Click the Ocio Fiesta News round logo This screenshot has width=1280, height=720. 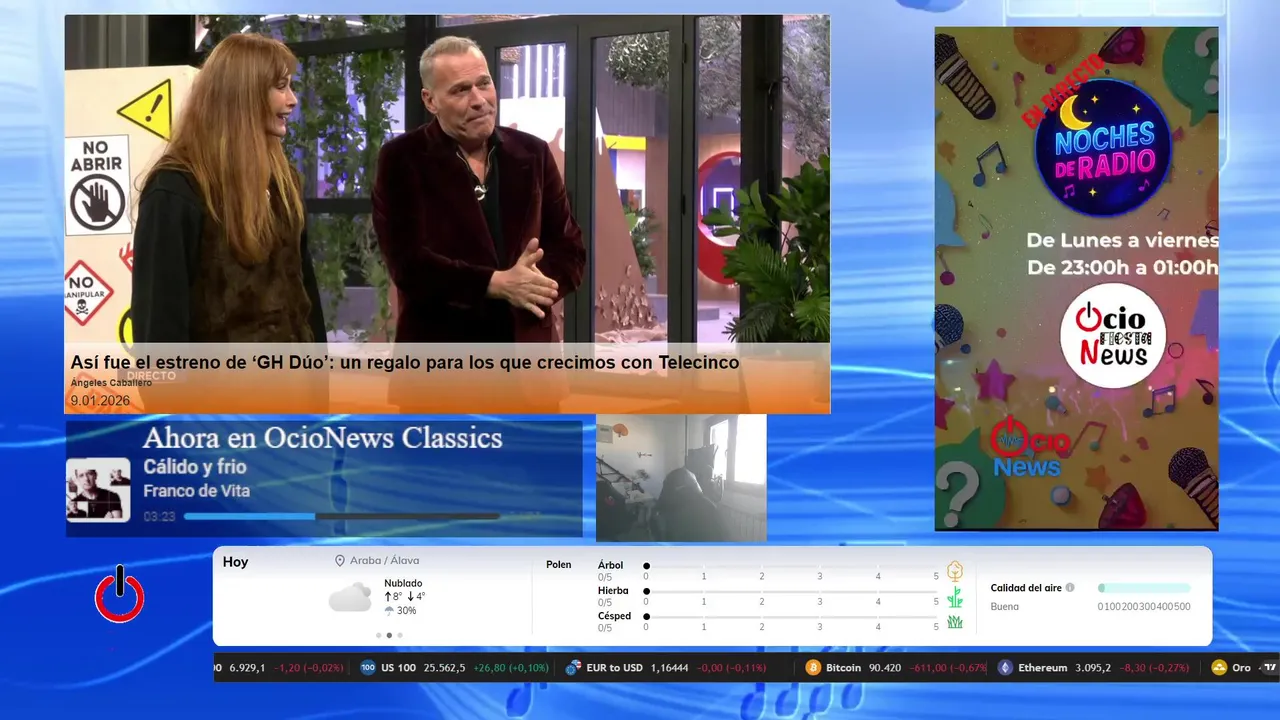(x=1113, y=336)
